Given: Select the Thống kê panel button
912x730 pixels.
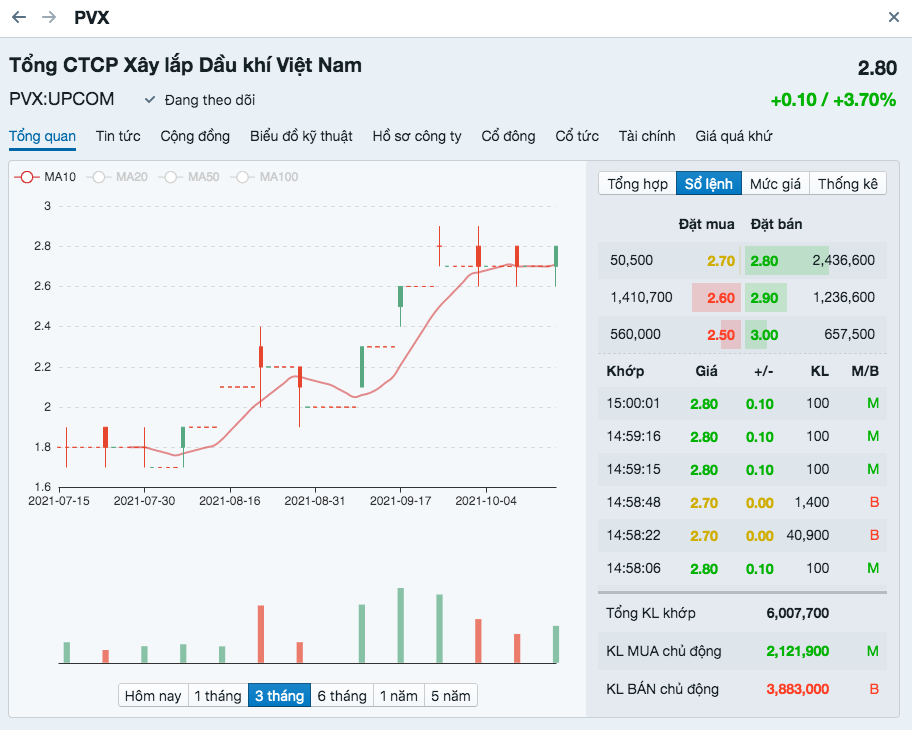Looking at the screenshot, I should coord(847,184).
